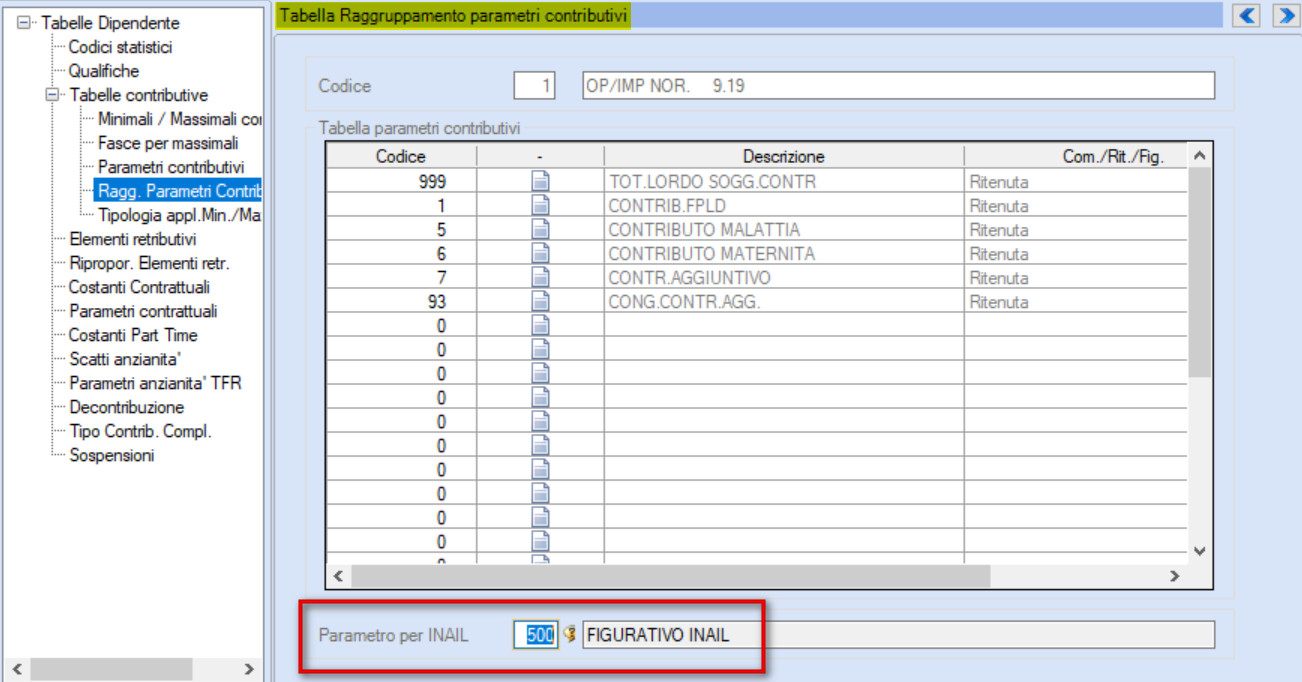Click table scroll up arrow

pos(1200,156)
